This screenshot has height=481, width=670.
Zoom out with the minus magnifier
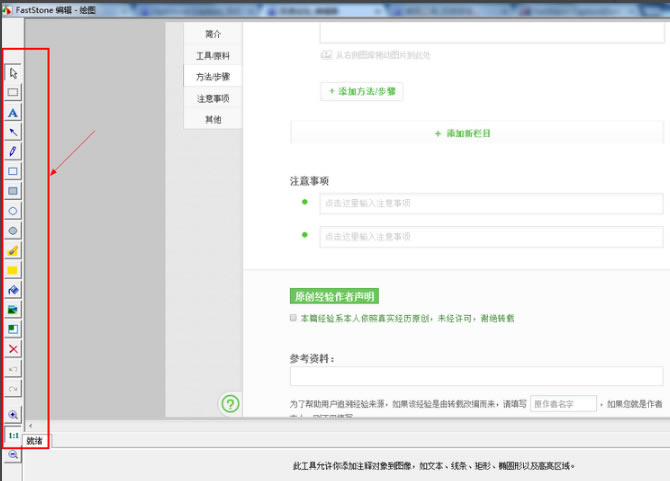click(13, 454)
